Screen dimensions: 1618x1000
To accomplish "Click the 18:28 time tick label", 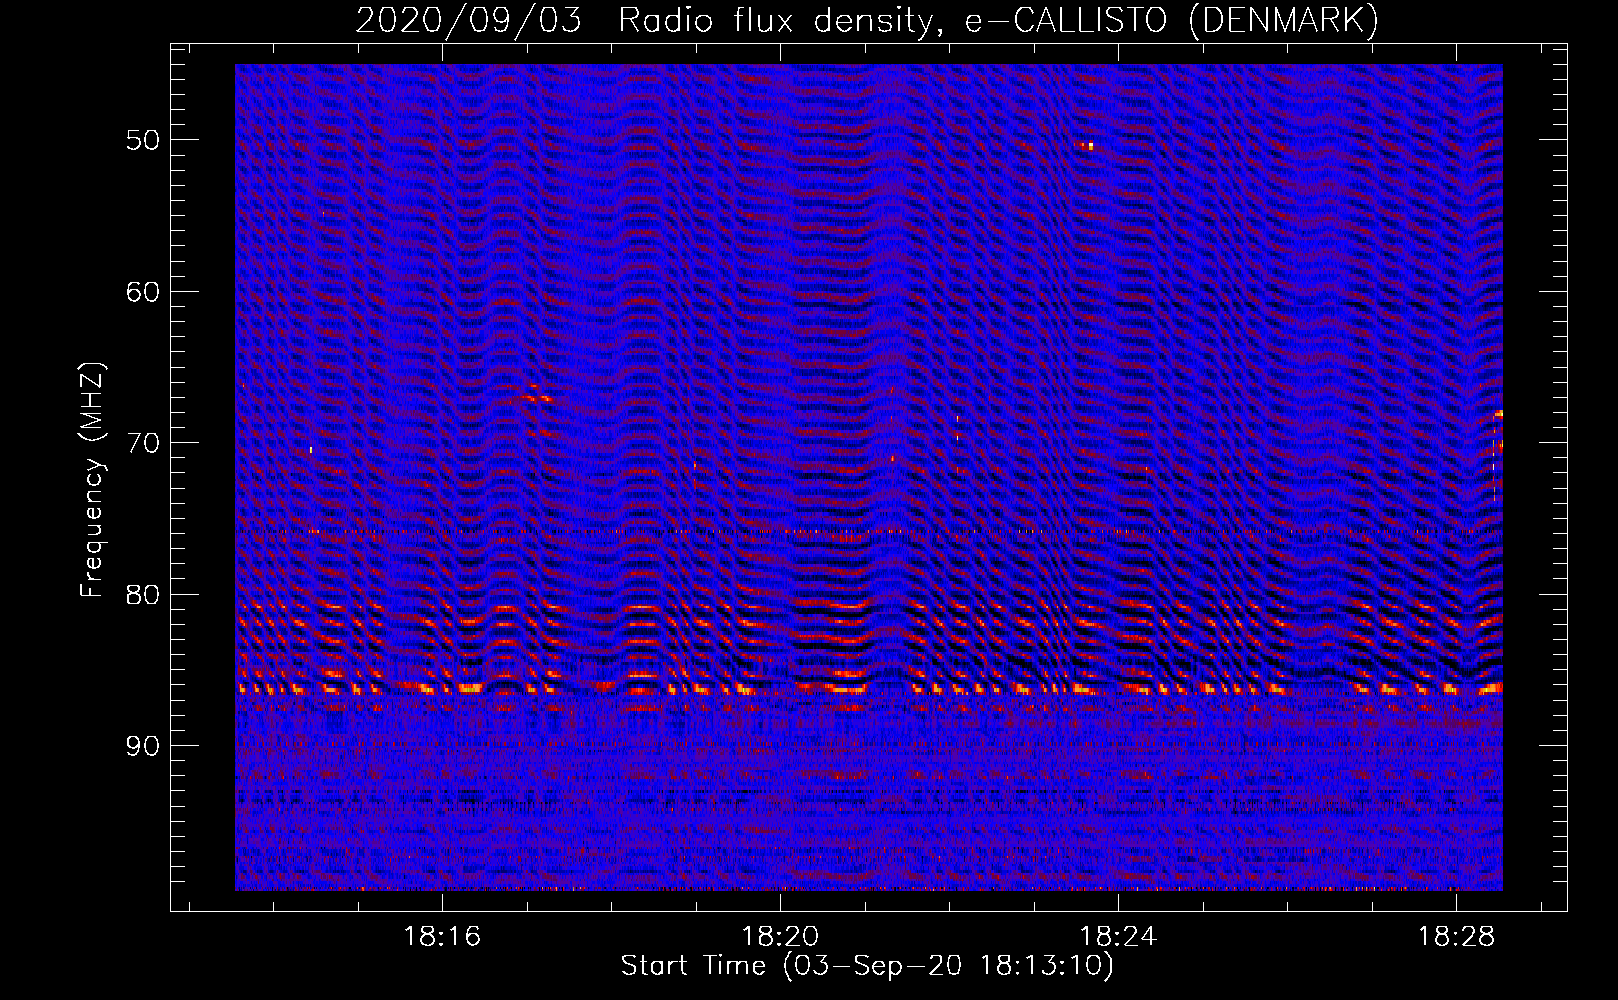I will [x=1456, y=936].
